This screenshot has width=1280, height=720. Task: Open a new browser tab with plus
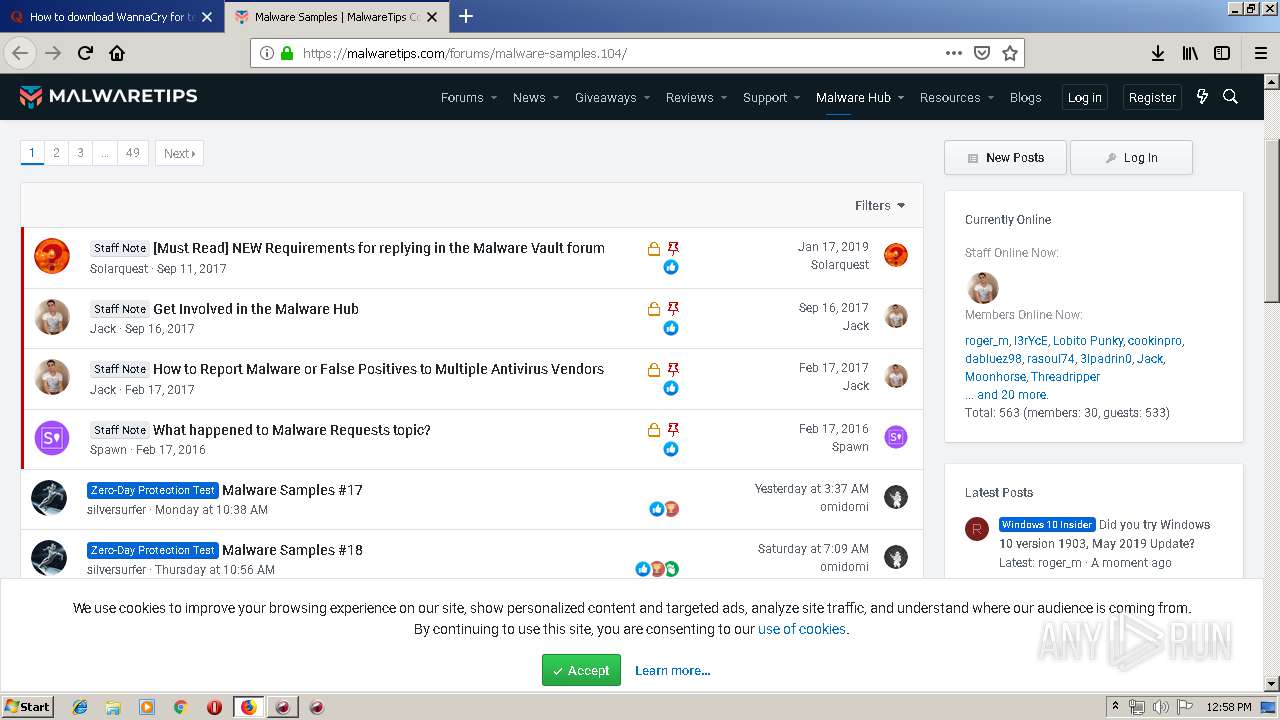pyautogui.click(x=466, y=16)
